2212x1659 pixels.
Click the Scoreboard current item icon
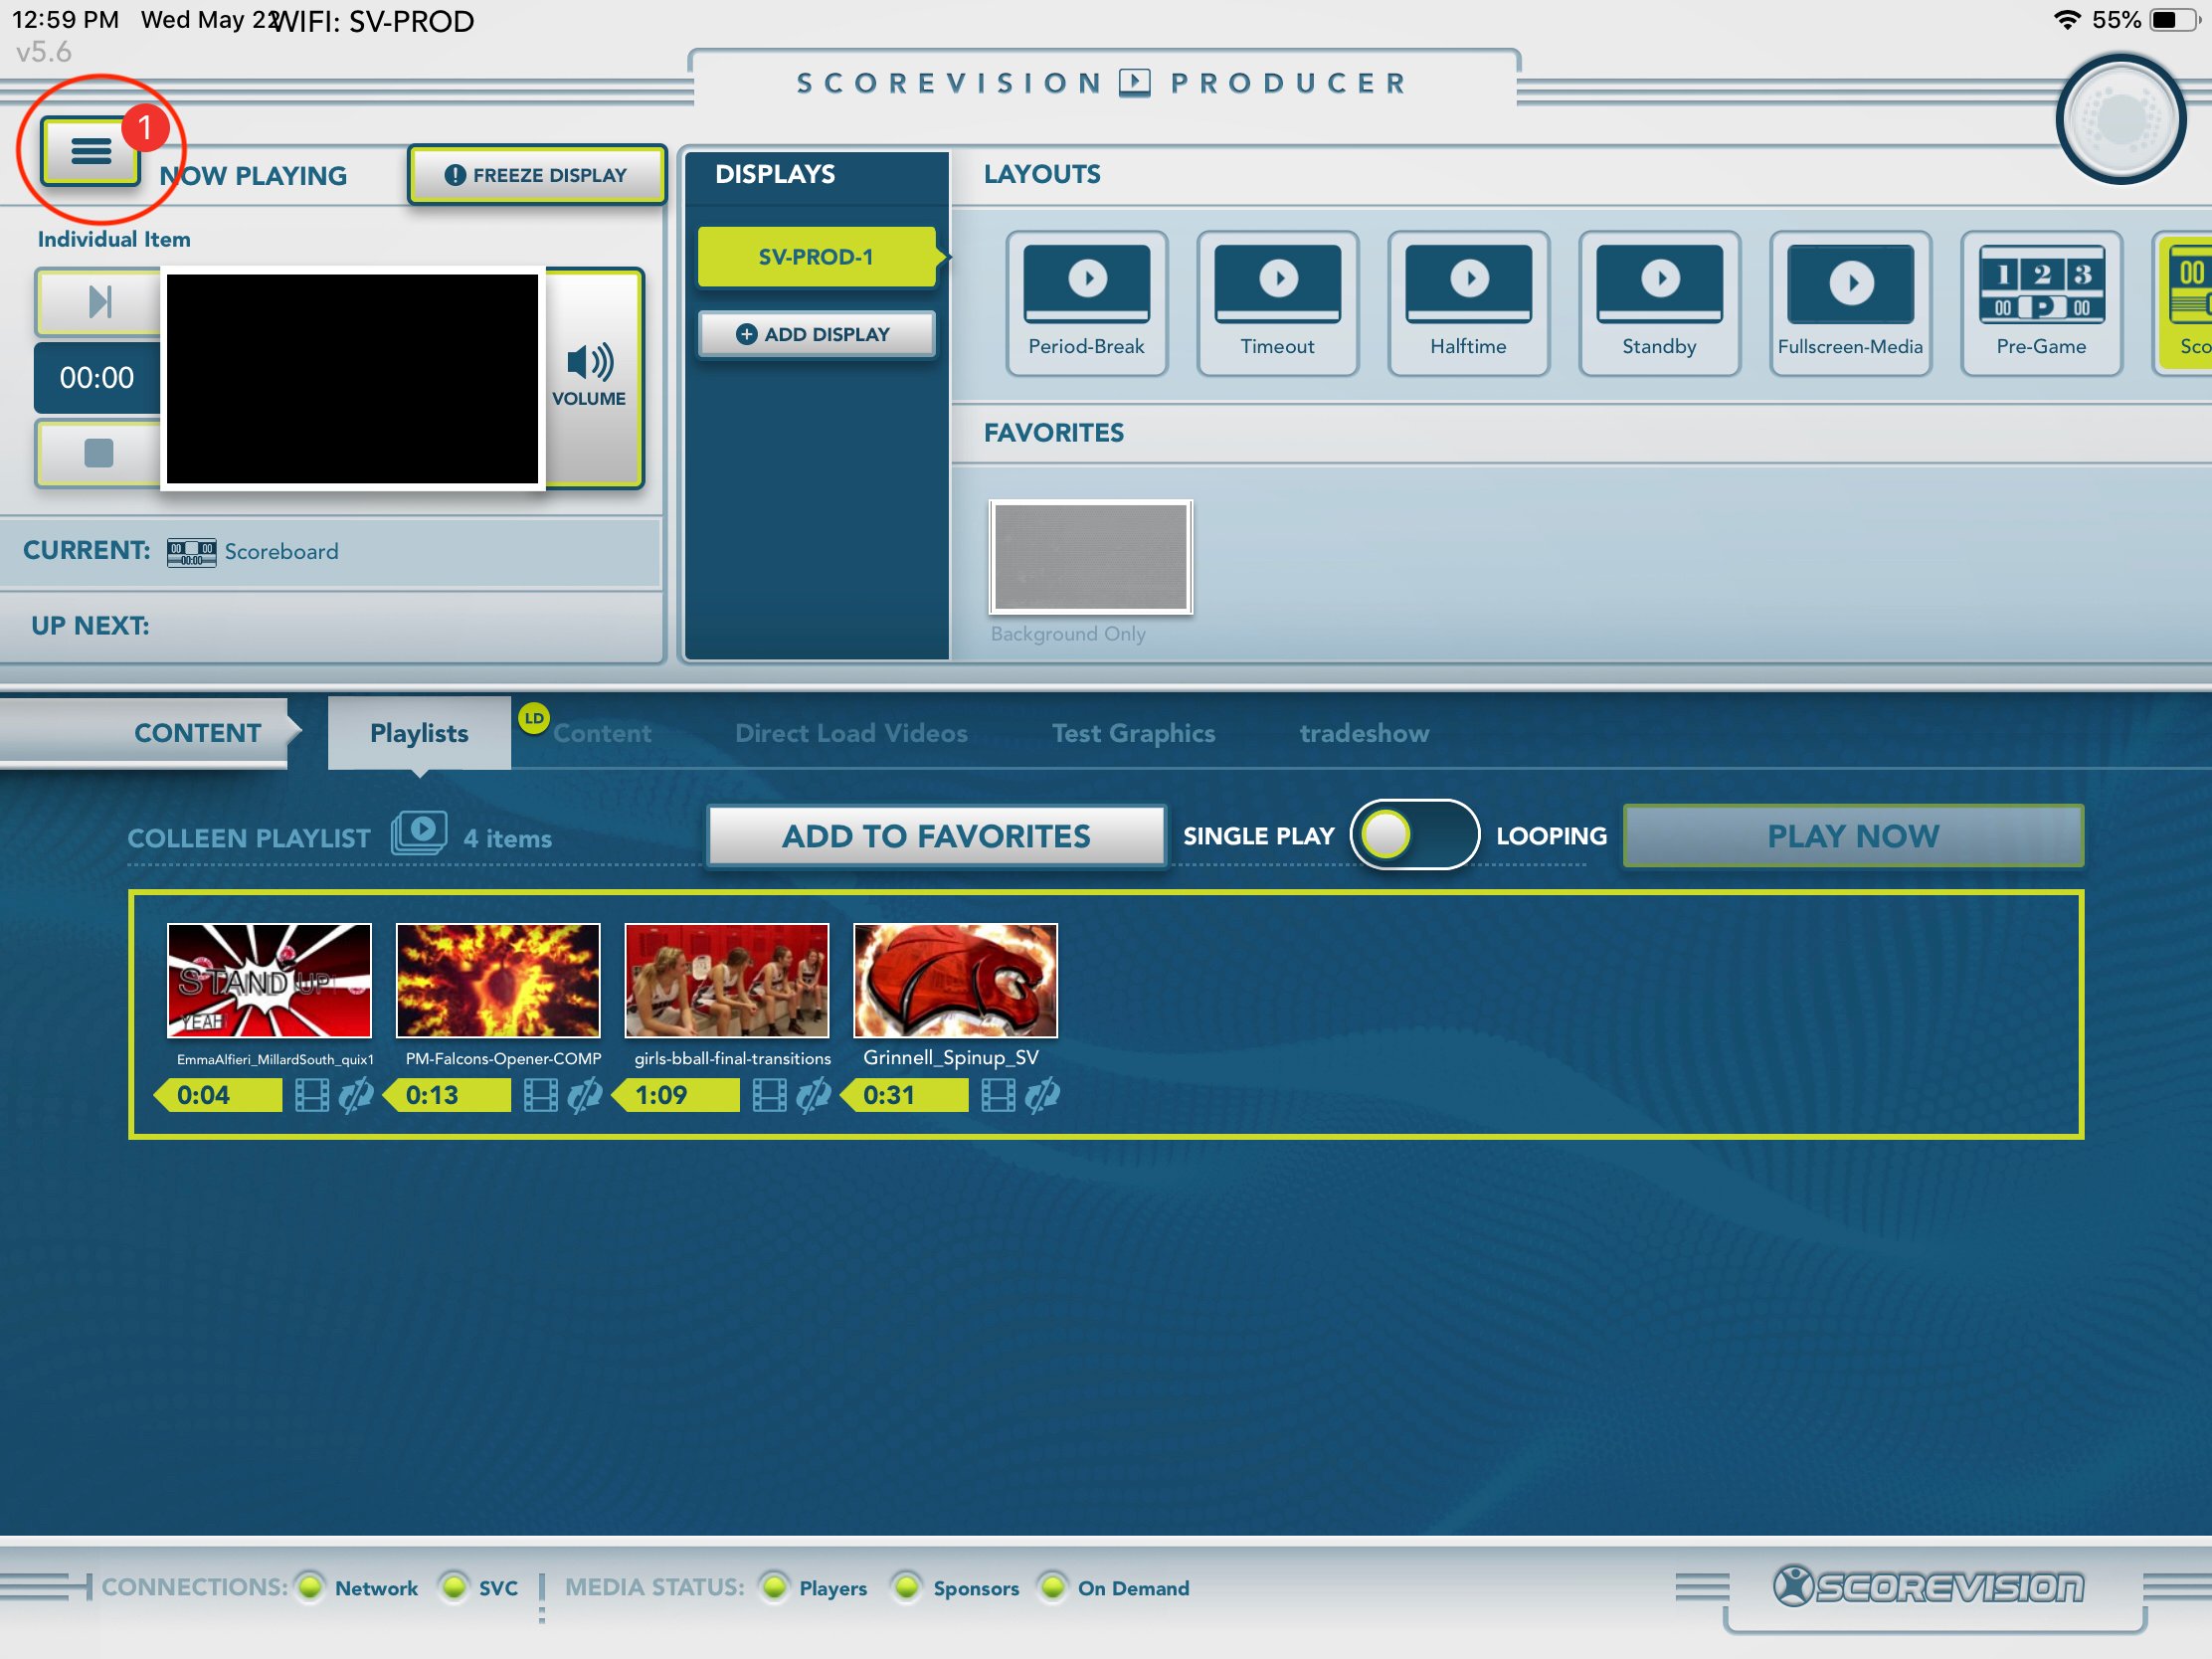click(x=191, y=552)
